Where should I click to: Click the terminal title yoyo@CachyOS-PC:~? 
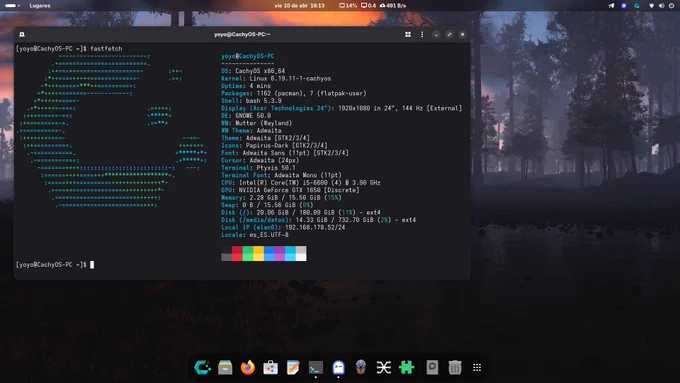click(242, 34)
